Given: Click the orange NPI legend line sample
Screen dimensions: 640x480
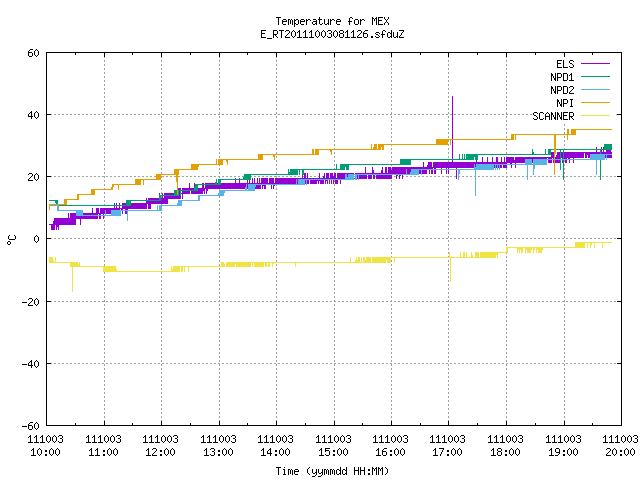Looking at the screenshot, I should [595, 102].
